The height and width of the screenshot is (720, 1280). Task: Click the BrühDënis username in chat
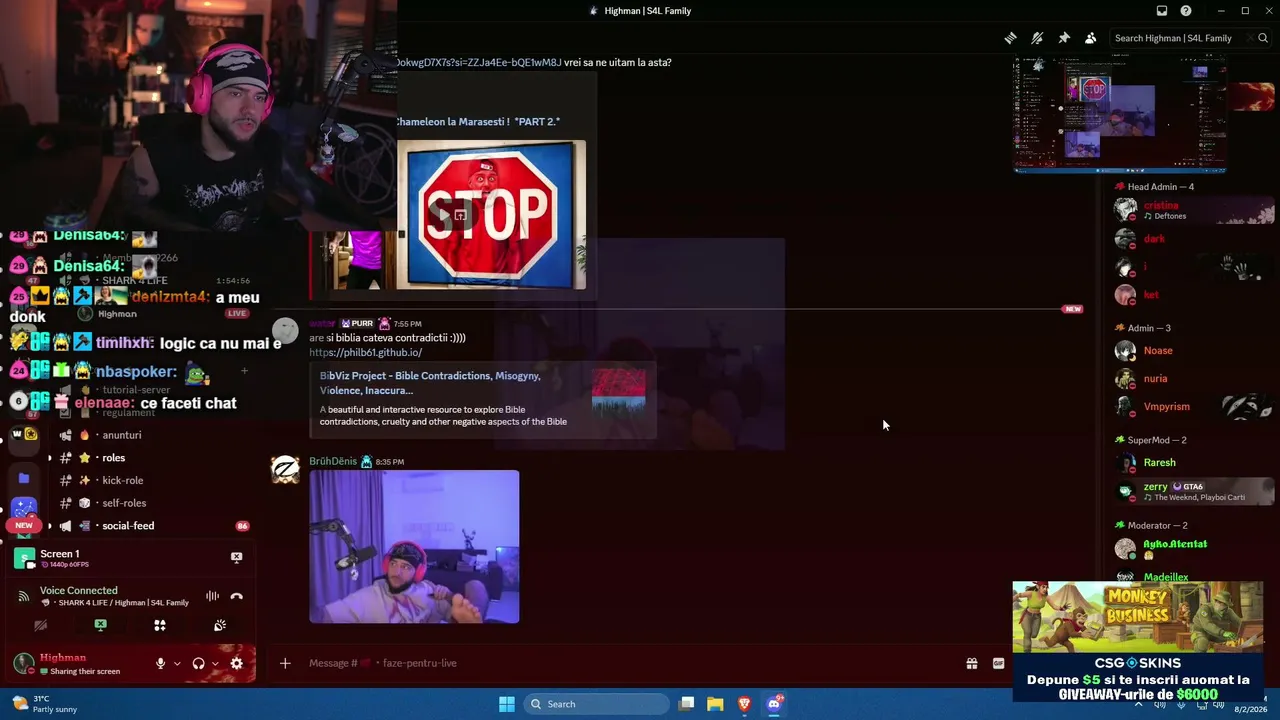click(x=333, y=461)
